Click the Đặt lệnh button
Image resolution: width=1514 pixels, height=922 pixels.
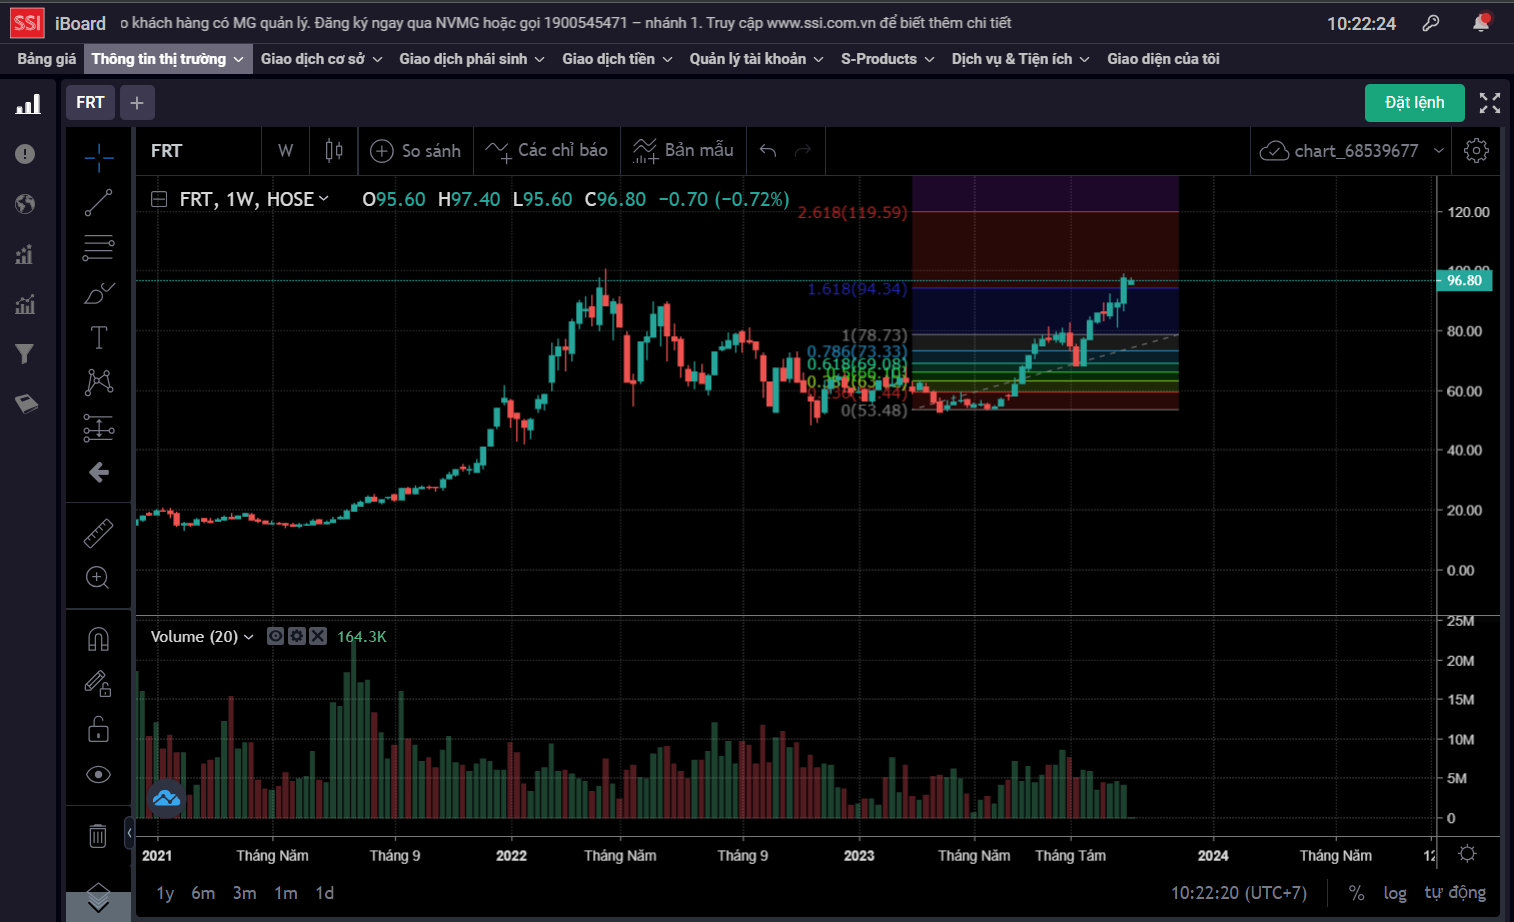pos(1414,103)
